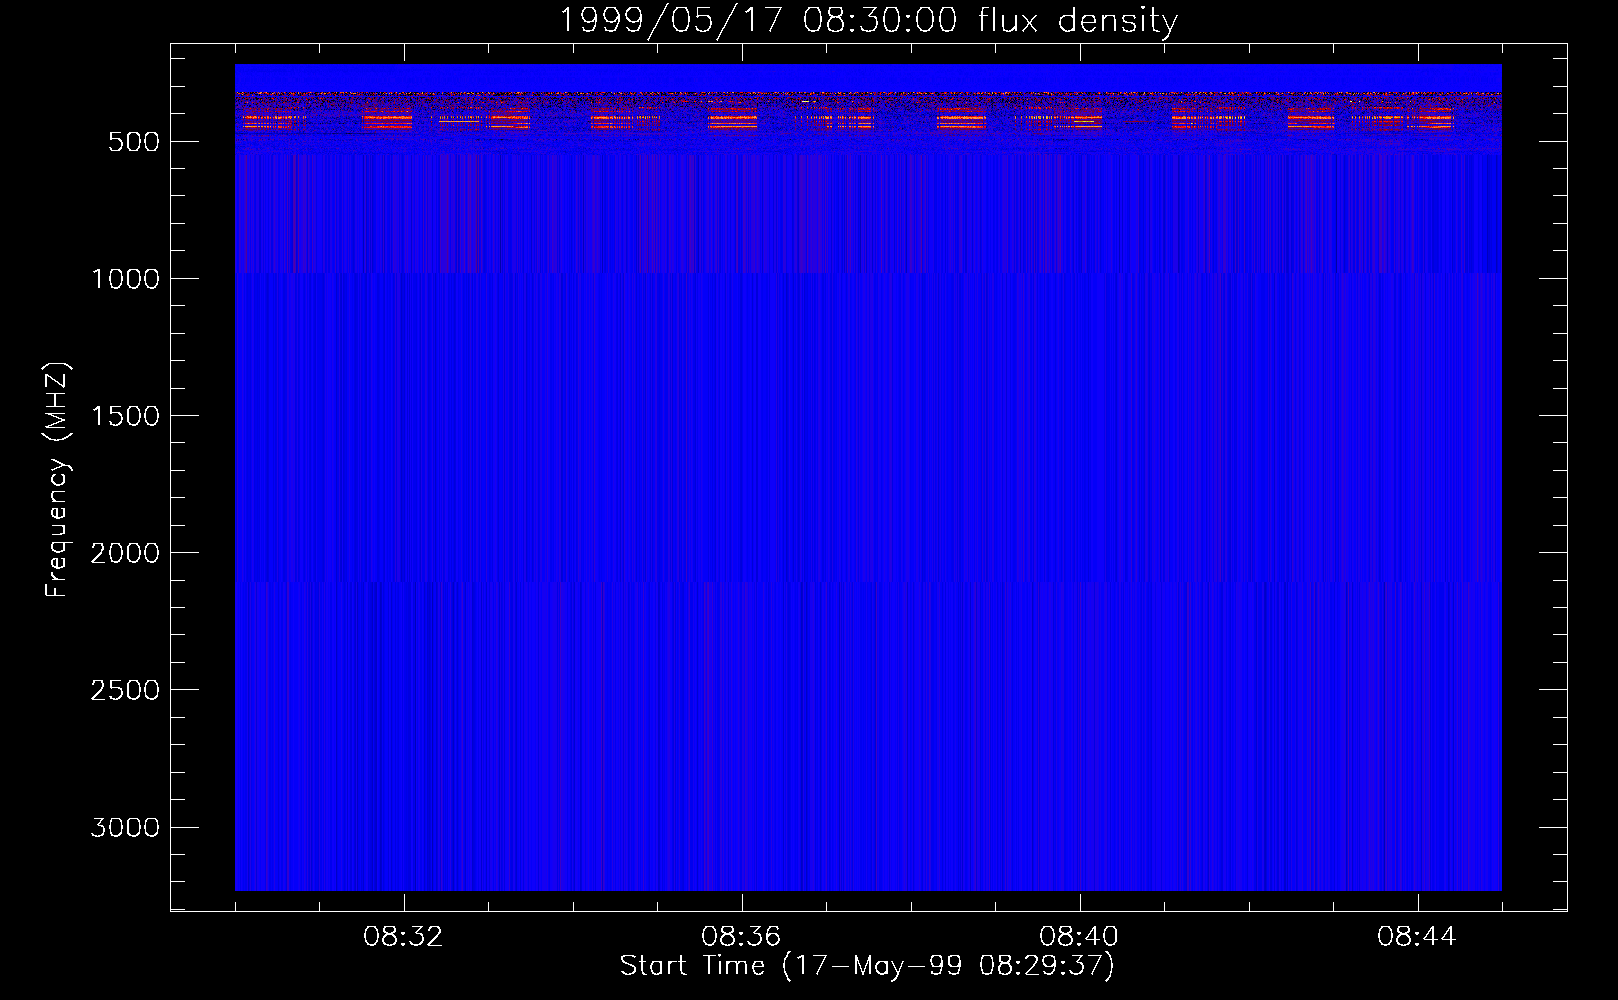
Task: Click the 1000 frequency tick label
Action: pyautogui.click(x=125, y=279)
